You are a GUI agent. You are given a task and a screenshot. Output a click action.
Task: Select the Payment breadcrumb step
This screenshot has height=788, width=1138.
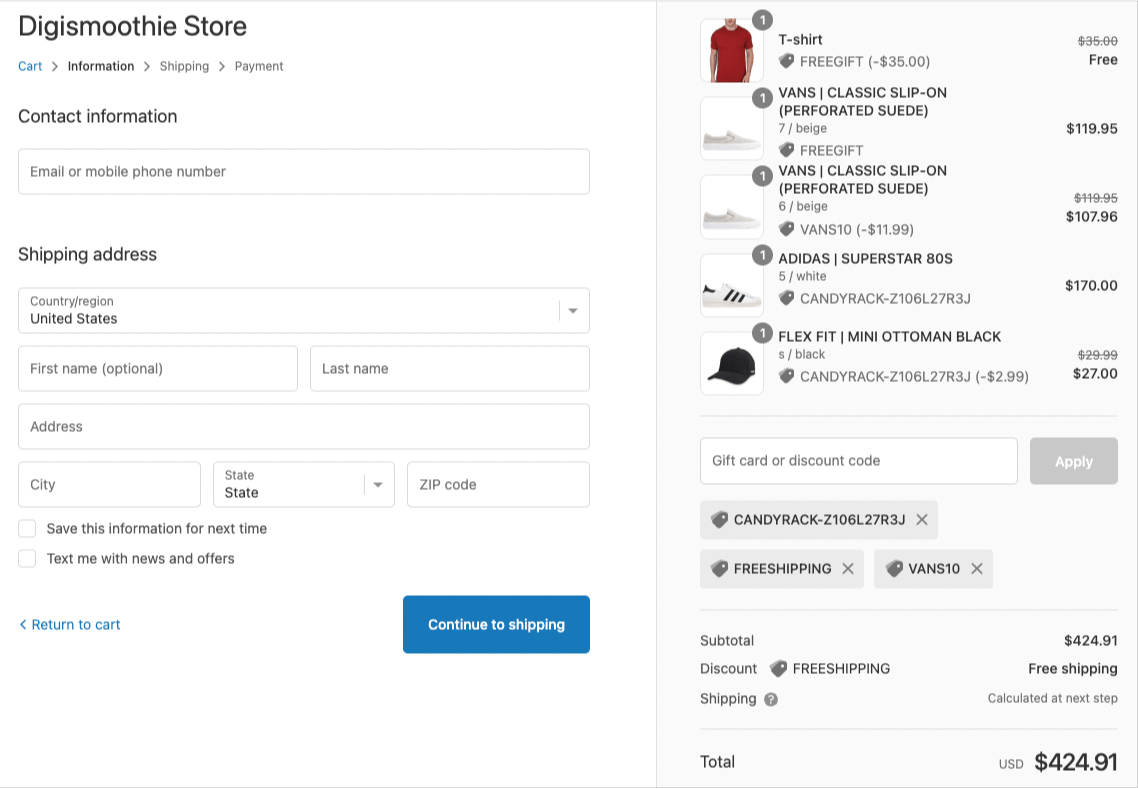click(258, 66)
